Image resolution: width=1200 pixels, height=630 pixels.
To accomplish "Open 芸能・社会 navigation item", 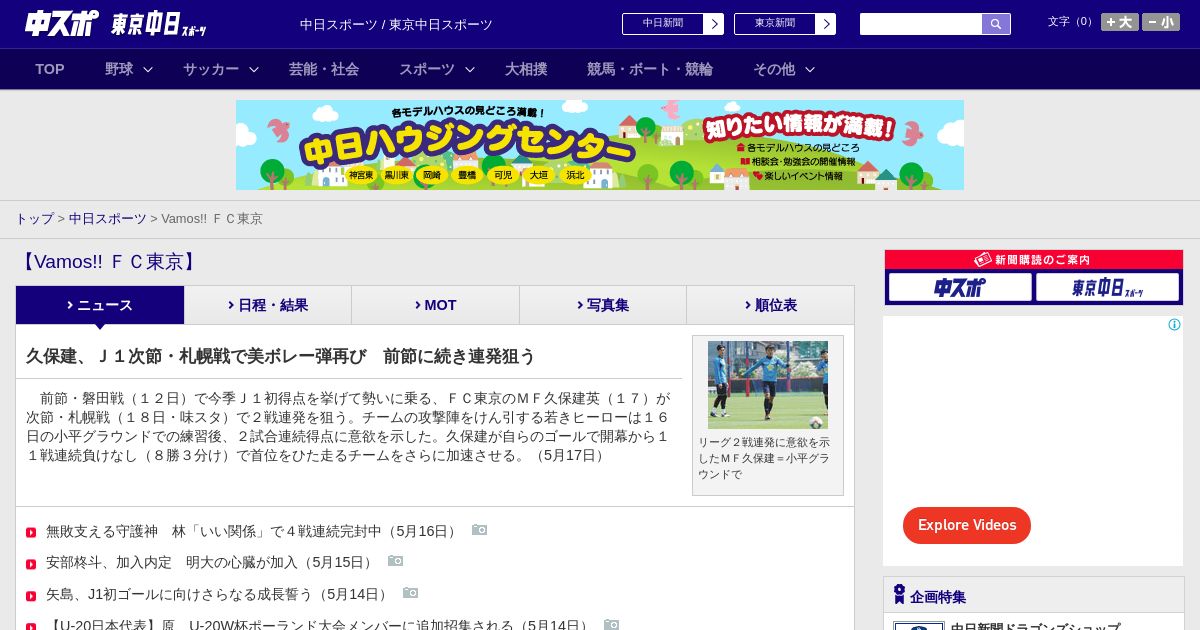I will point(324,69).
